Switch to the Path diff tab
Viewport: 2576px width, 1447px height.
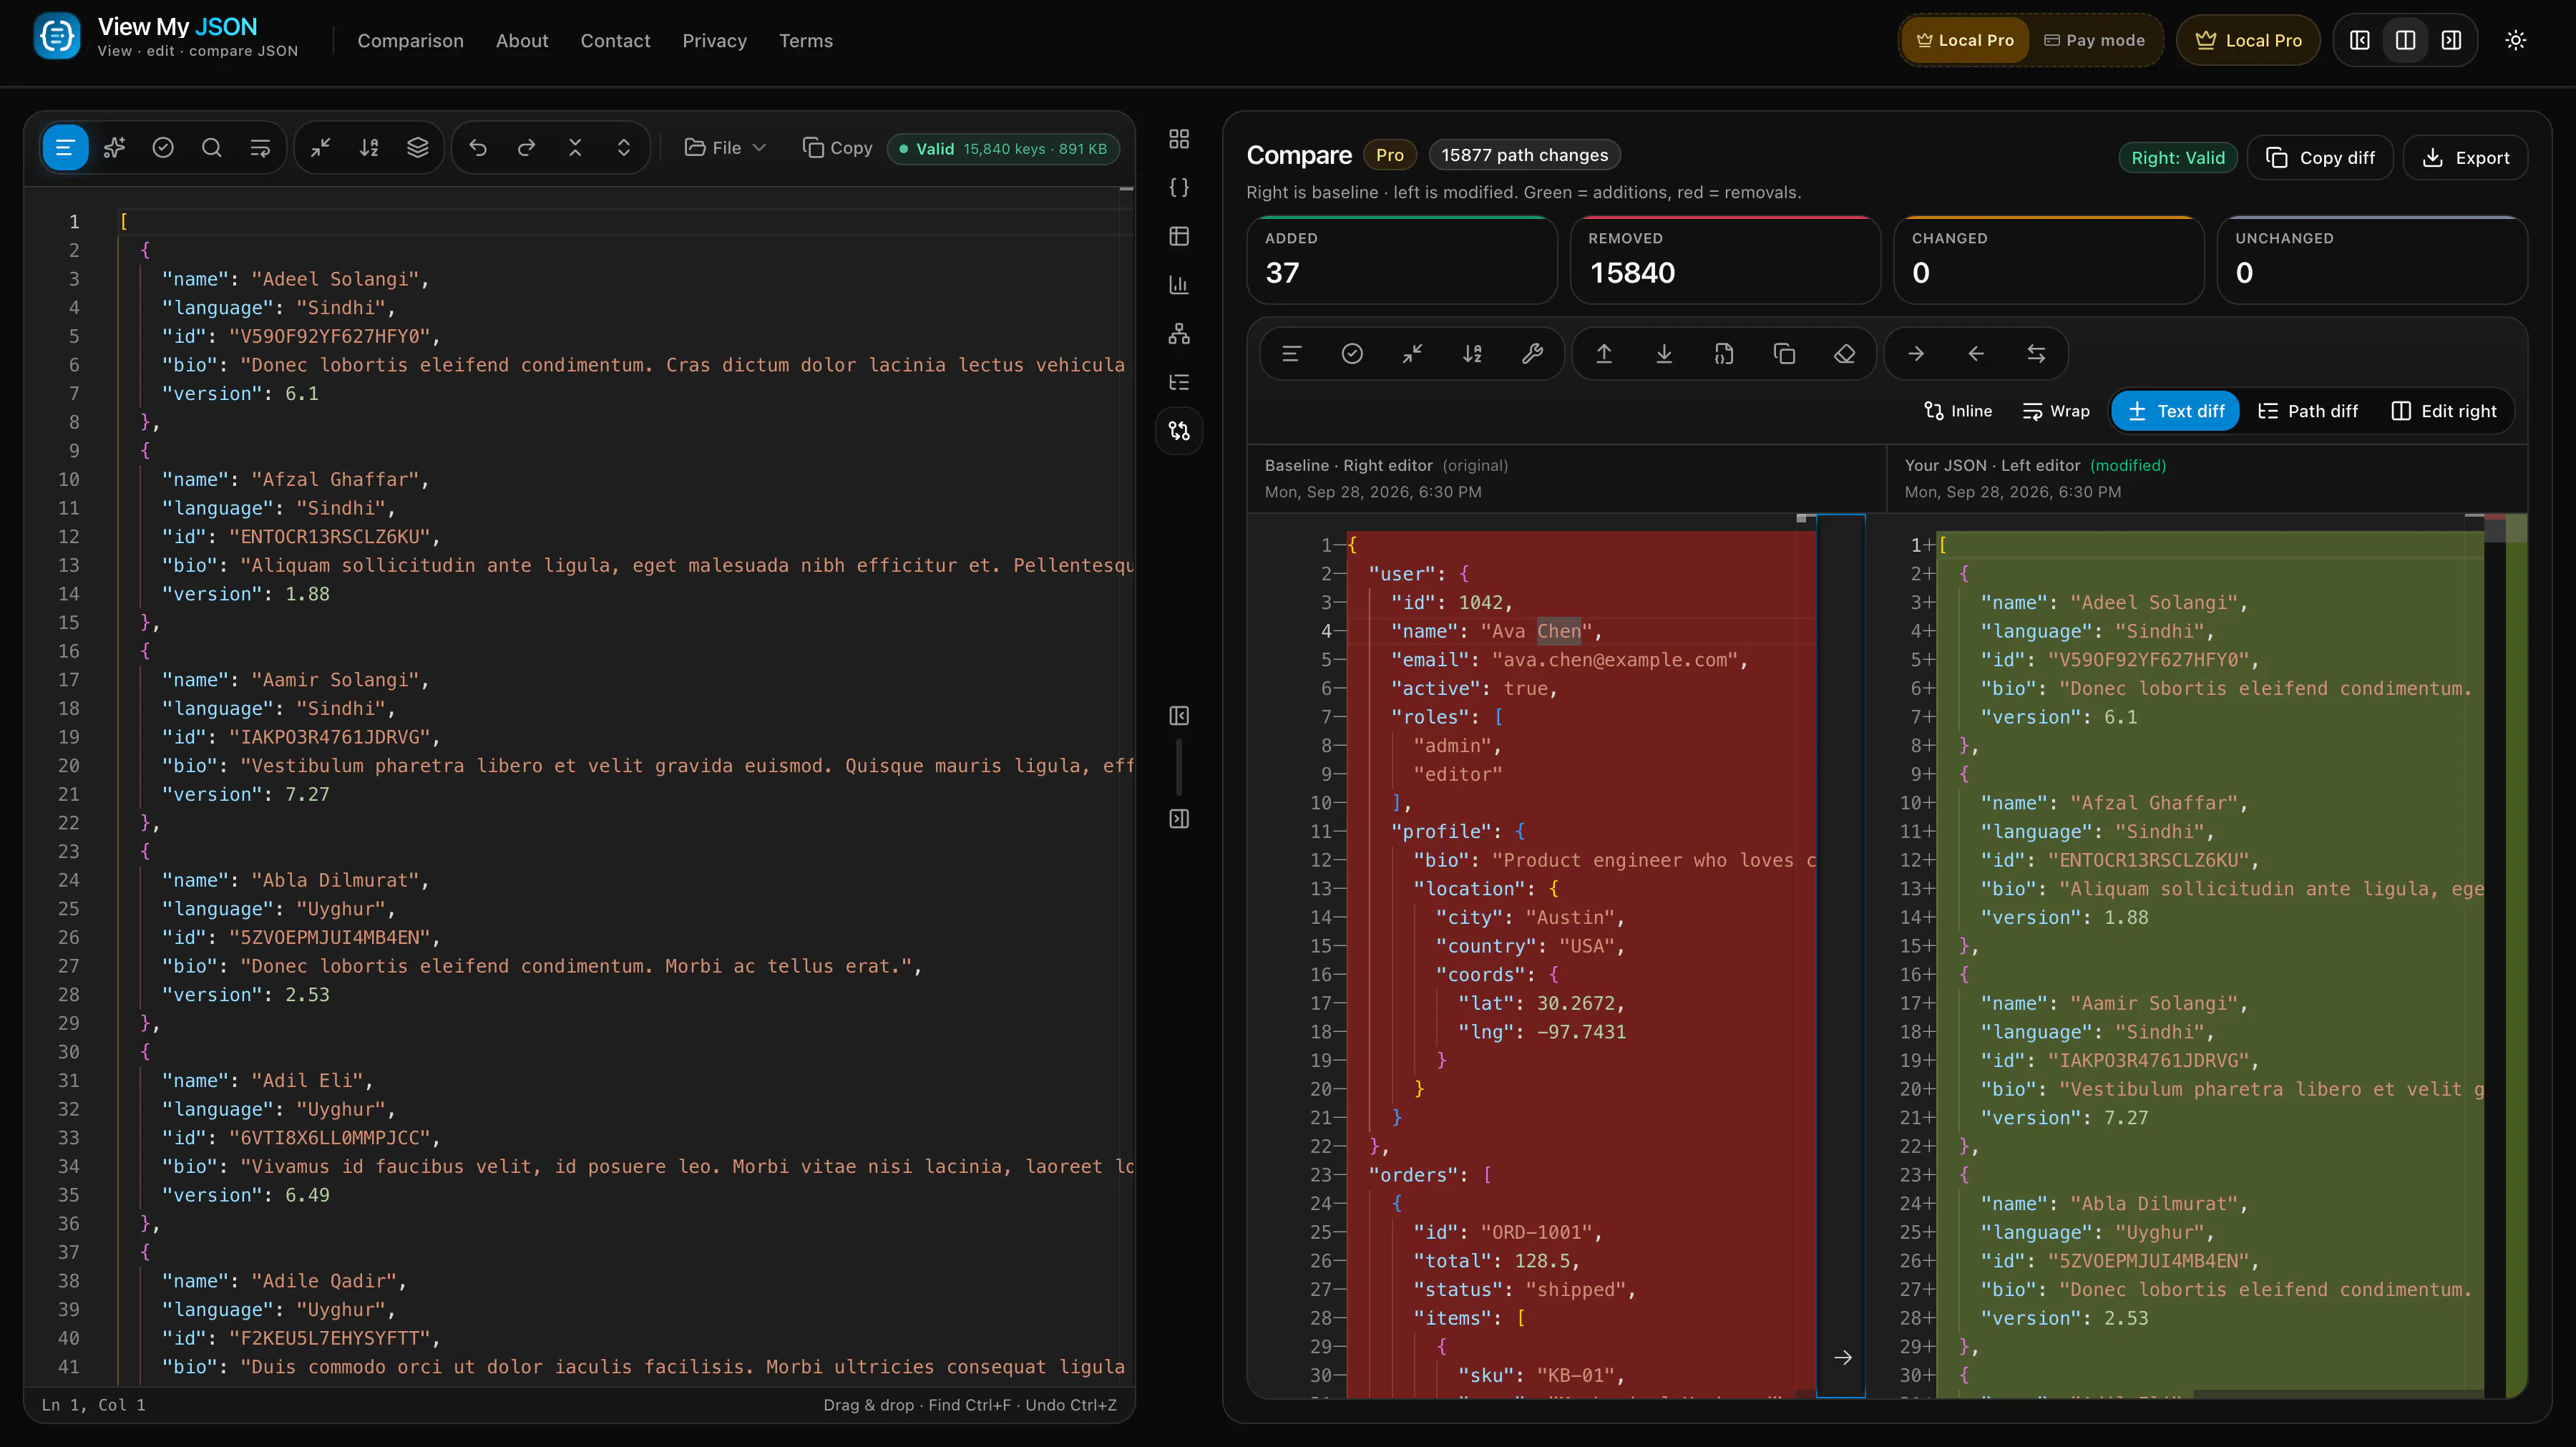(2308, 411)
